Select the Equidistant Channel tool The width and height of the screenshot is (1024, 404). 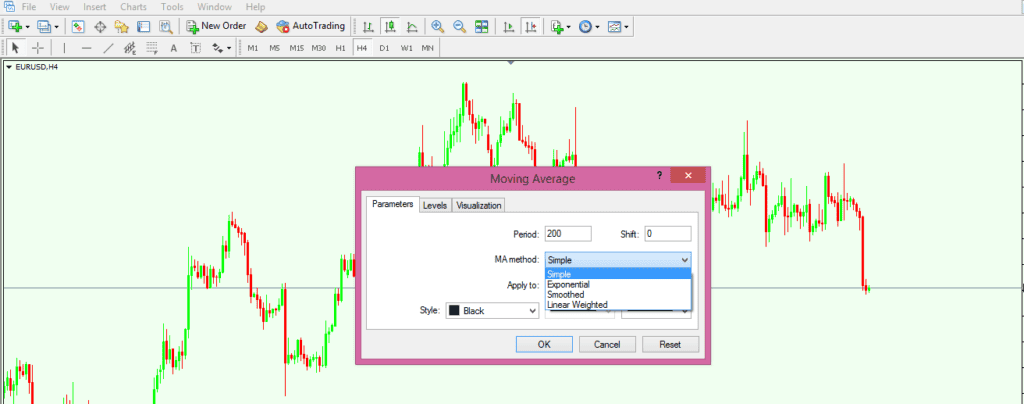pyautogui.click(x=130, y=48)
